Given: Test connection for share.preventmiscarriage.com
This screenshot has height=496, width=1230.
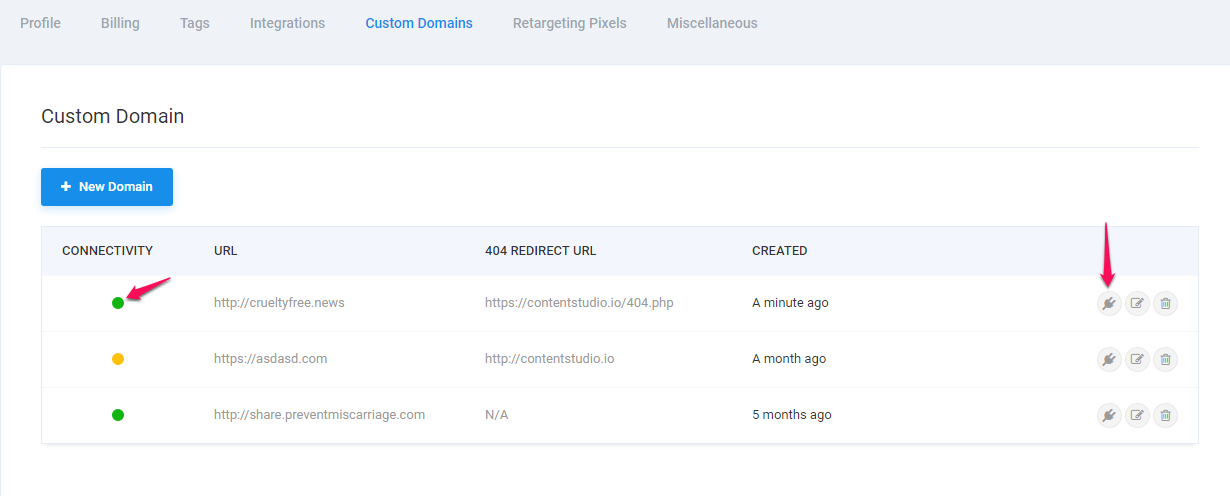Looking at the screenshot, I should pyautogui.click(x=1108, y=415).
